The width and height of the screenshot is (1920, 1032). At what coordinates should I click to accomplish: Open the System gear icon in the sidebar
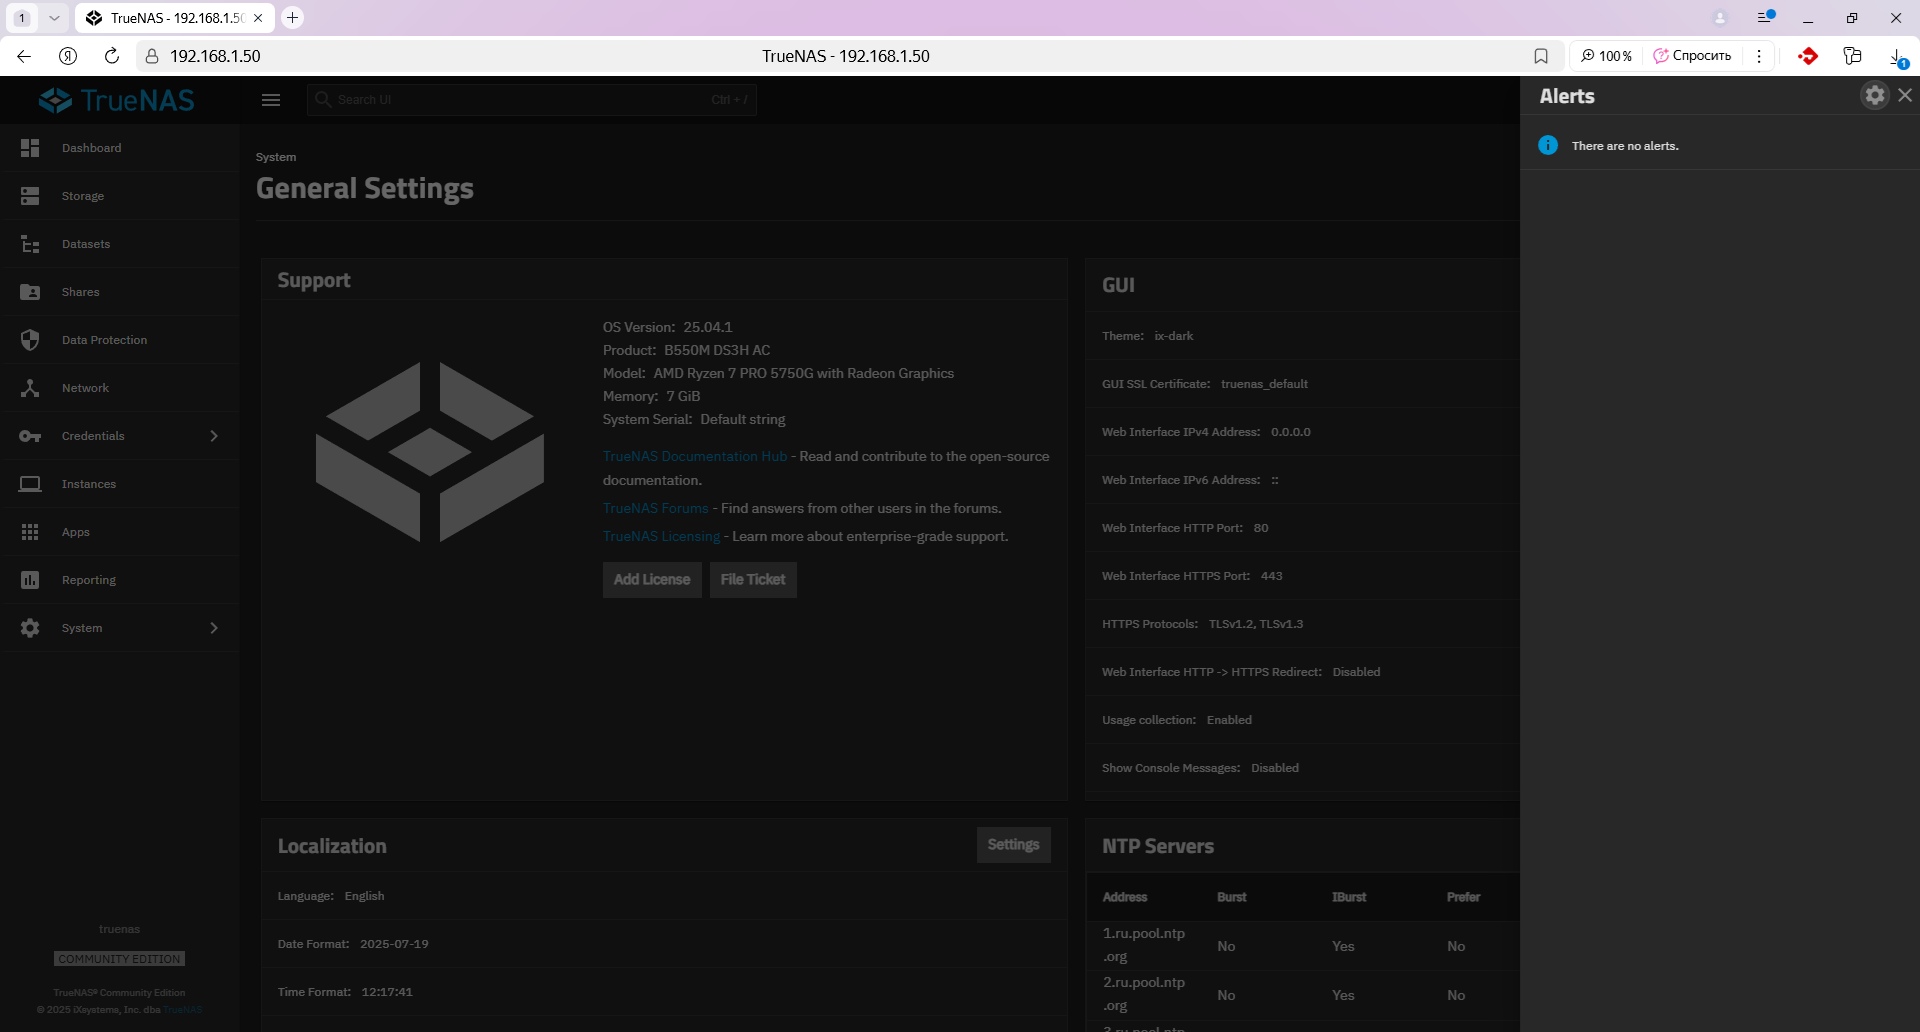click(30, 628)
